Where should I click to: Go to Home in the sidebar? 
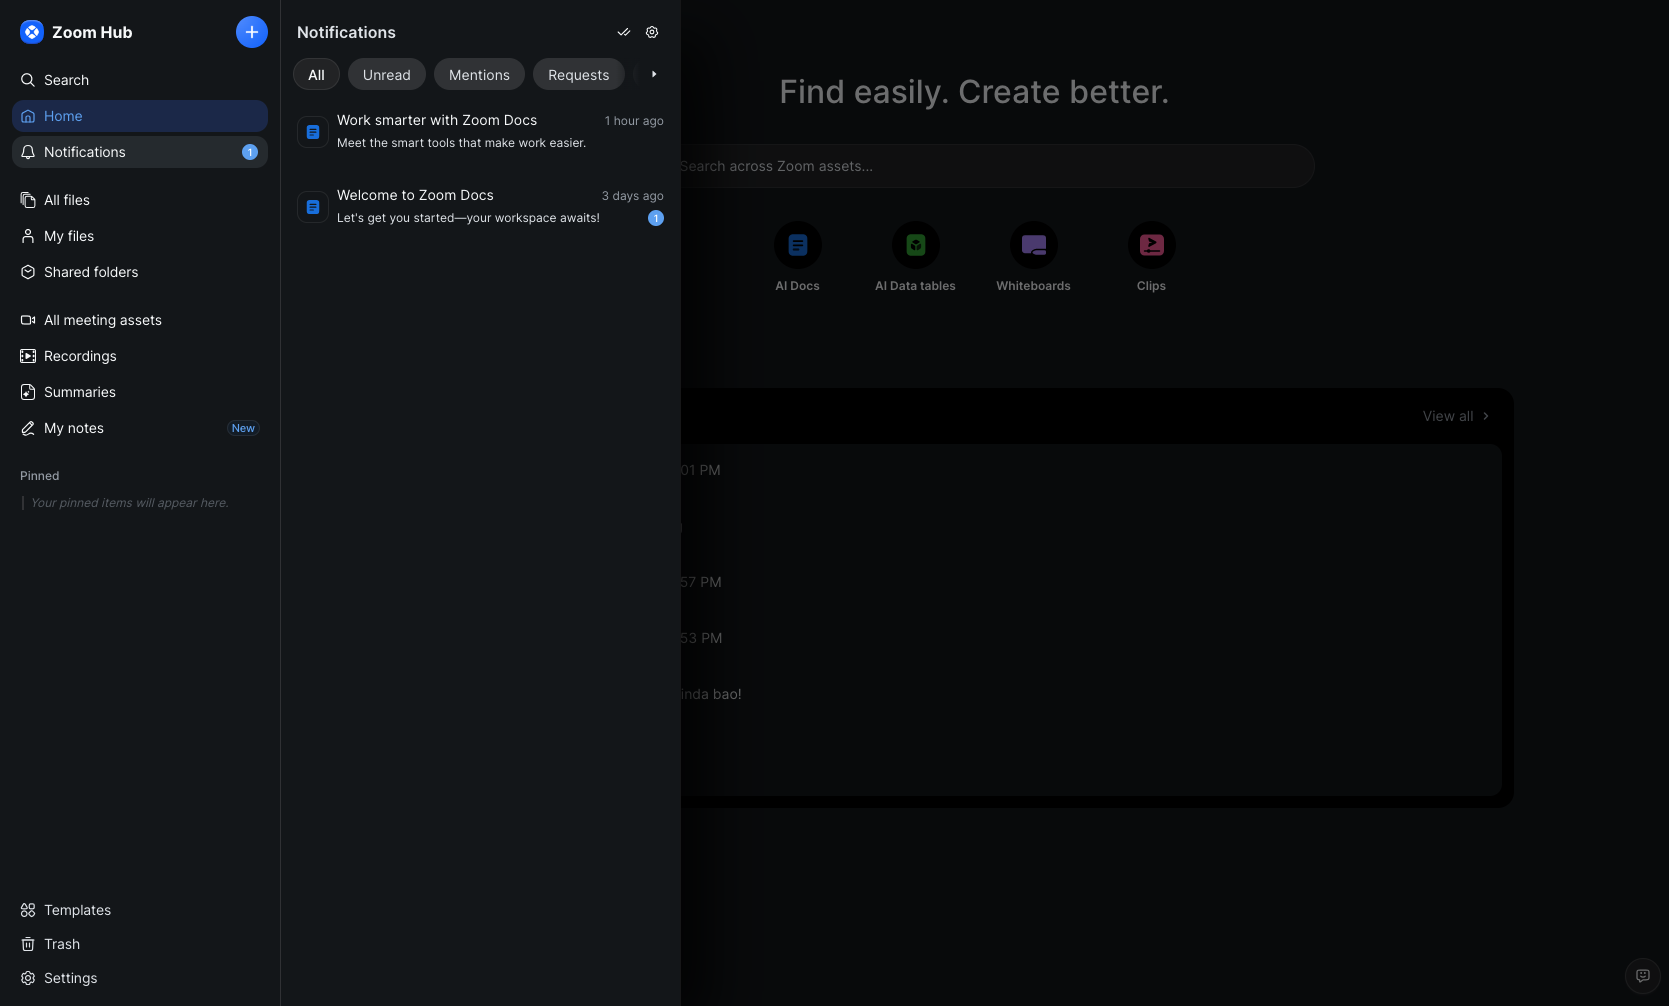coord(140,116)
